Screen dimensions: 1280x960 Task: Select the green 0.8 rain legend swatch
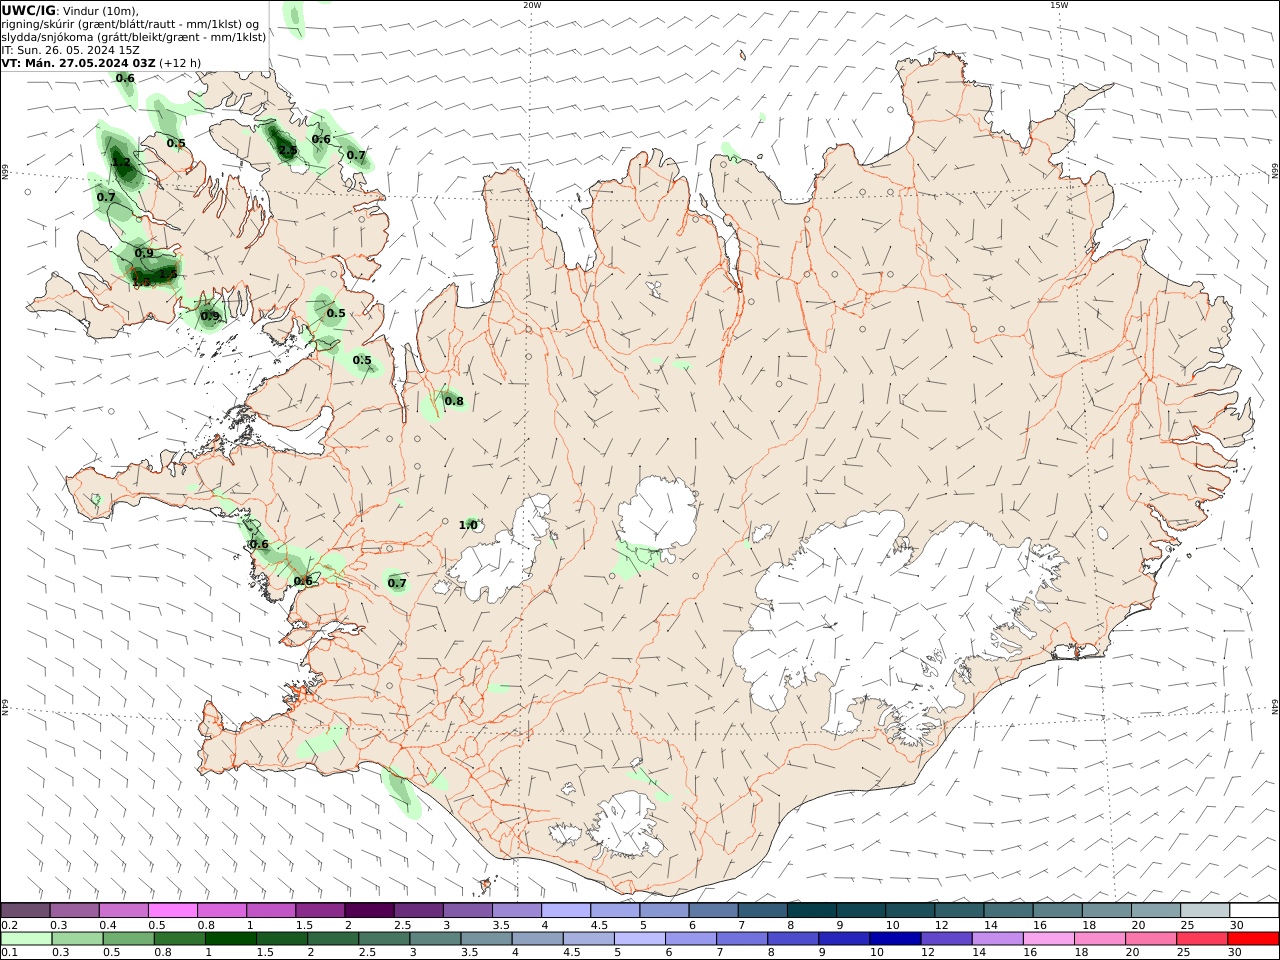pos(179,939)
